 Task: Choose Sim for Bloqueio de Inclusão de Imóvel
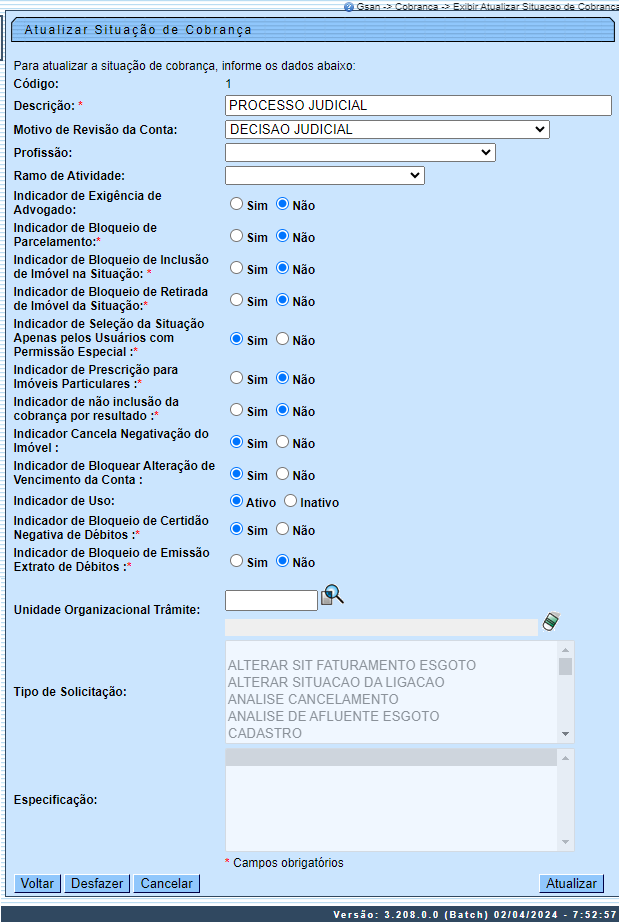coord(236,268)
